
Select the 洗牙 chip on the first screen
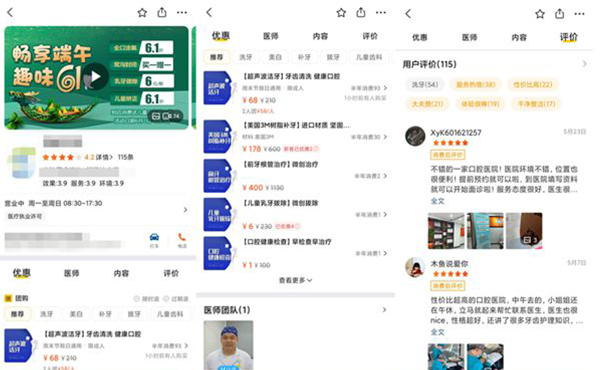[47, 314]
